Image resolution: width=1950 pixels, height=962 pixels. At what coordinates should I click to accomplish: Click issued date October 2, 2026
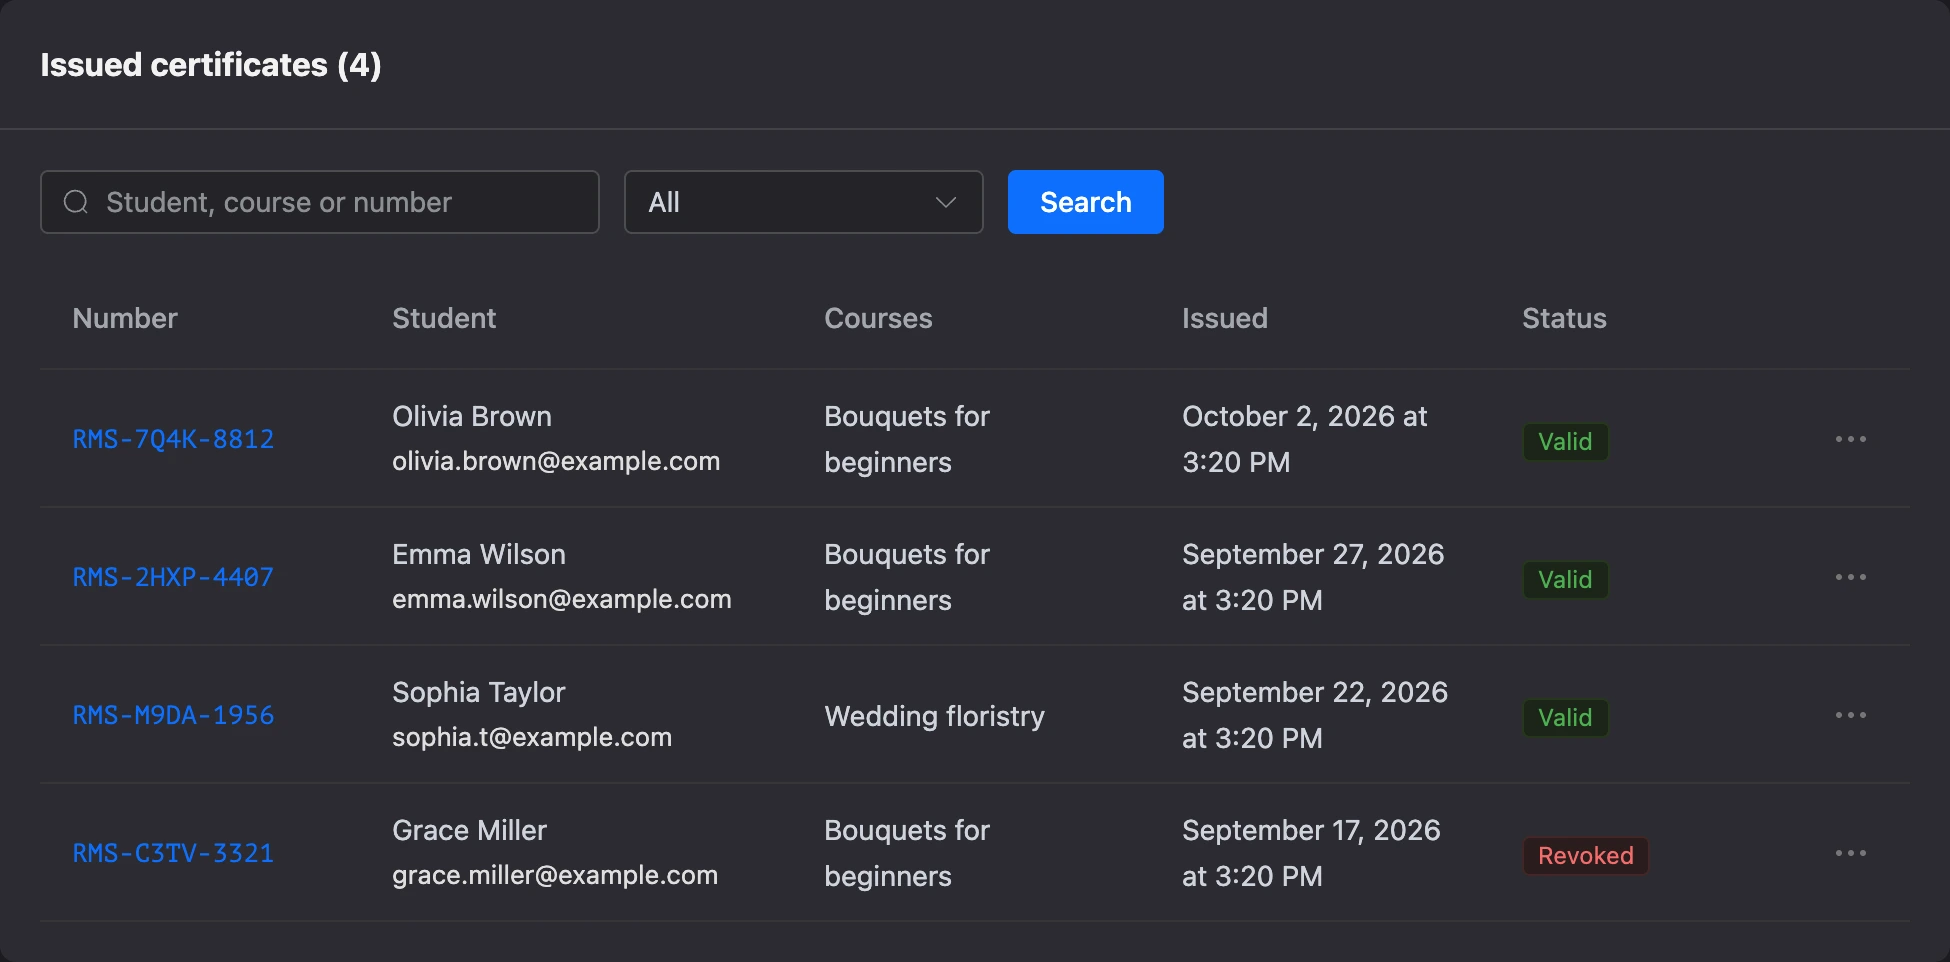1305,439
